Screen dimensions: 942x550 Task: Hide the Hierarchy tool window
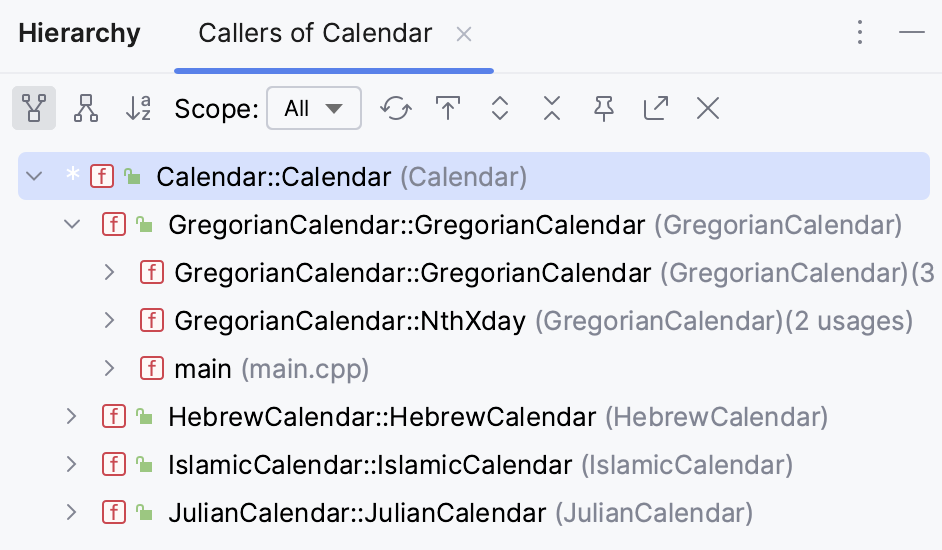tap(911, 33)
